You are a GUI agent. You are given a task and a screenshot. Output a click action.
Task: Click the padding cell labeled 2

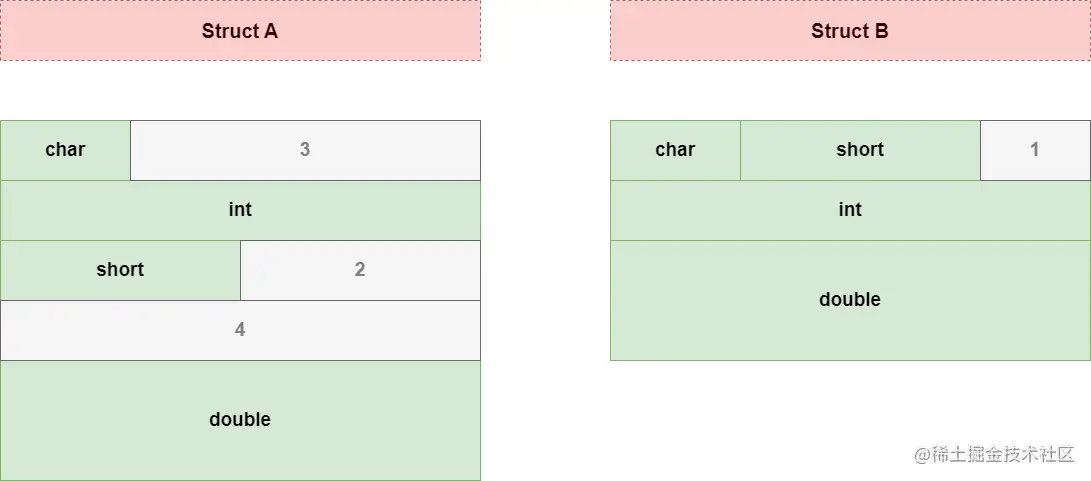click(x=360, y=270)
